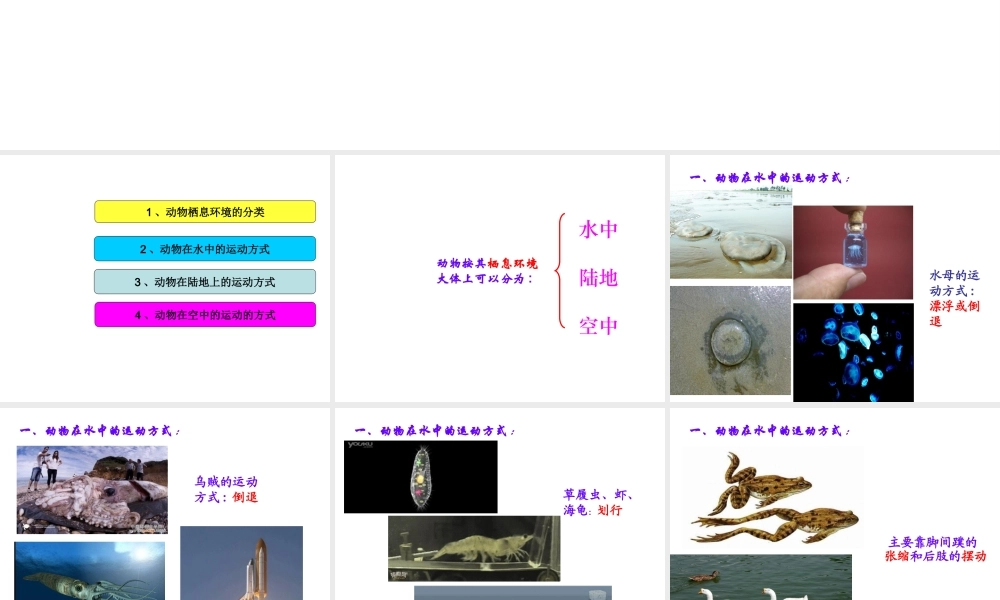Select the ducks and swans on water photo
Viewport: 1000px width, 600px height.
(761, 577)
